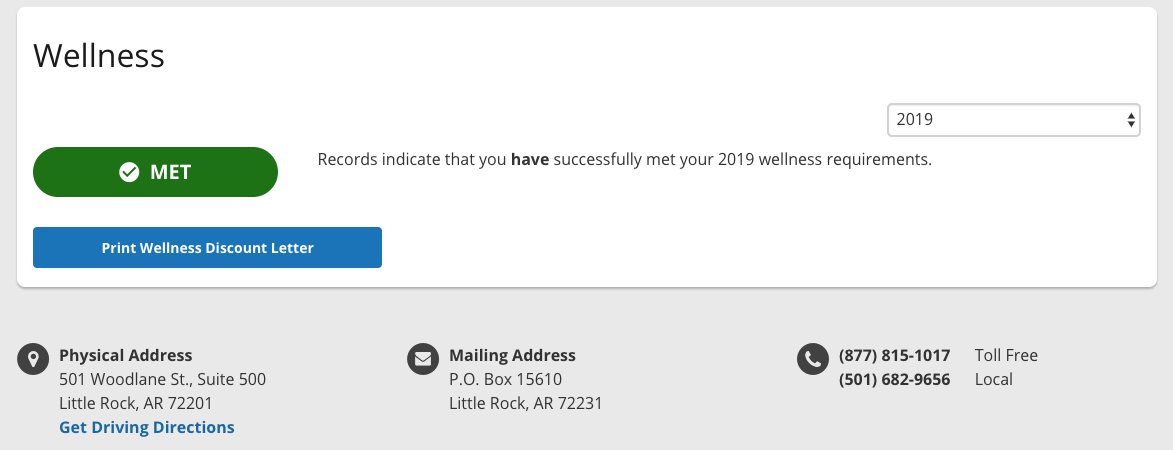Click the green MET status badge
Viewport: 1173px width, 450px height.
(x=156, y=172)
